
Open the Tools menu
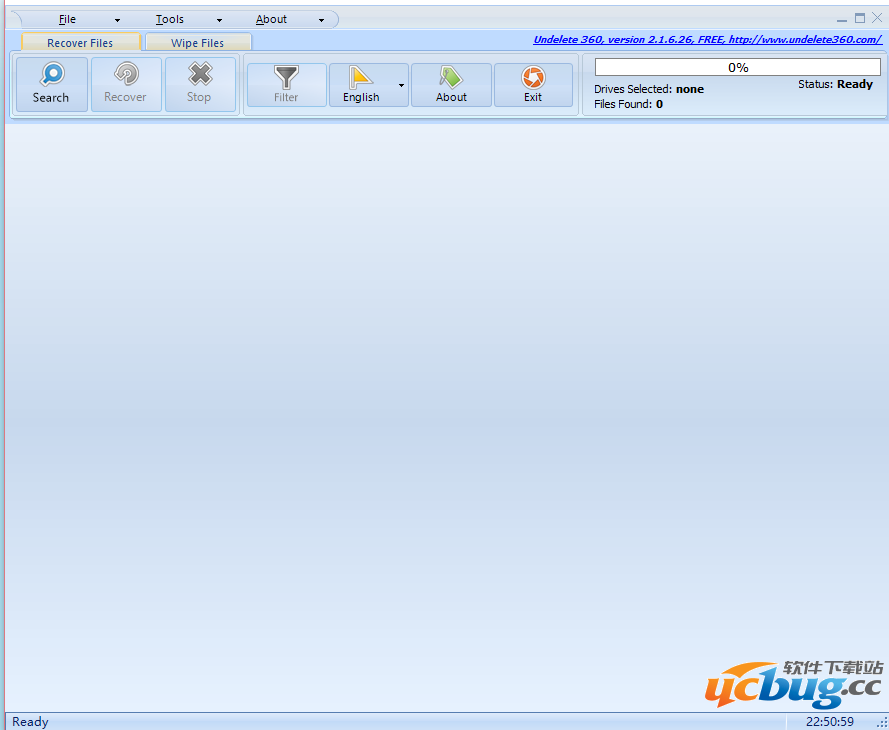(x=170, y=19)
